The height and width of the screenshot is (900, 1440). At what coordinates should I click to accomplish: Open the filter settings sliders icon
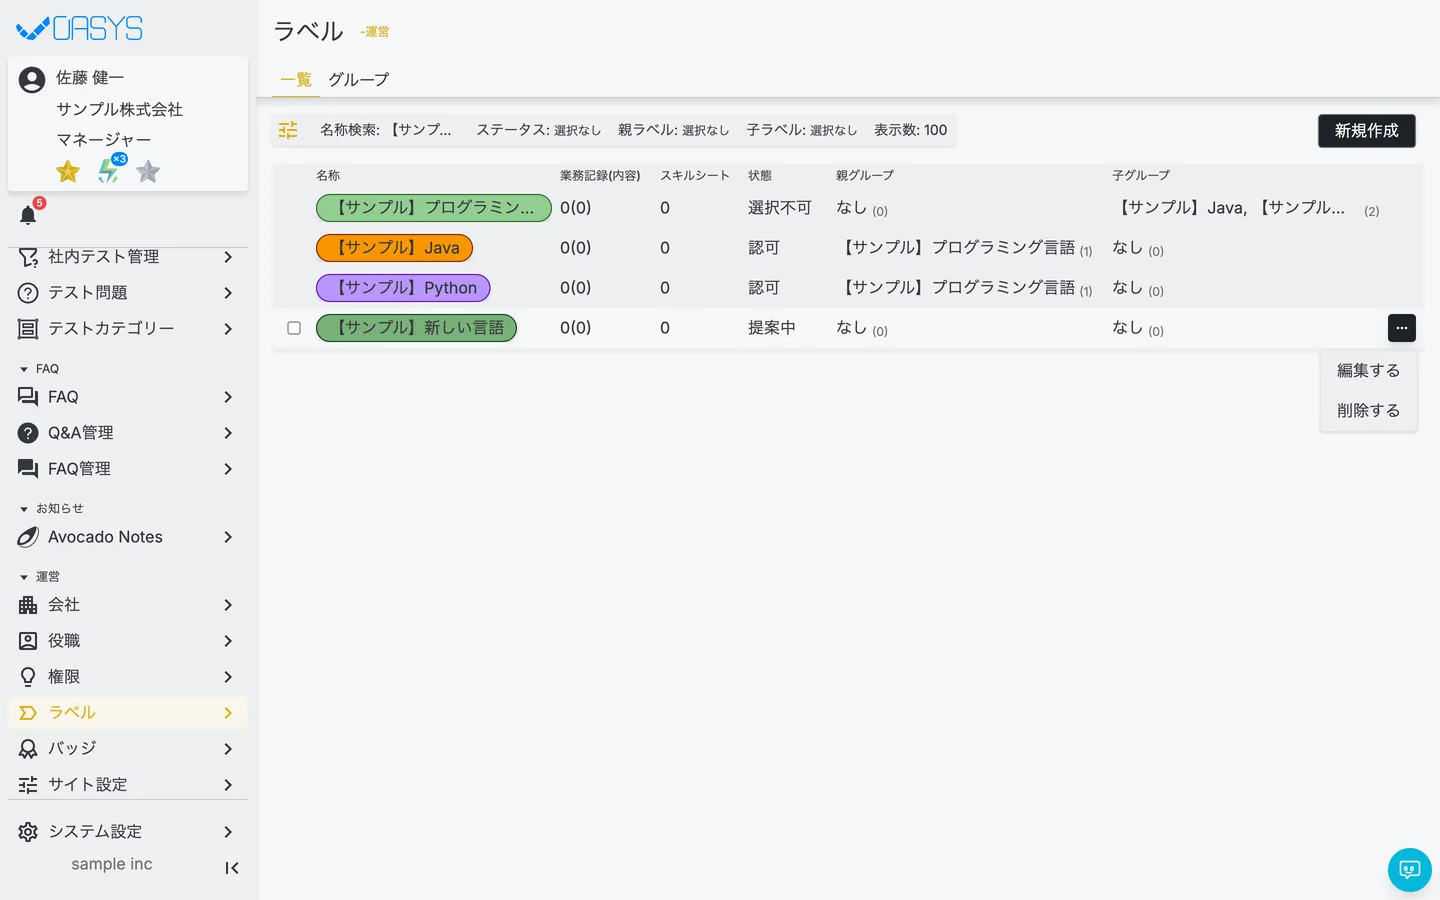click(x=288, y=130)
